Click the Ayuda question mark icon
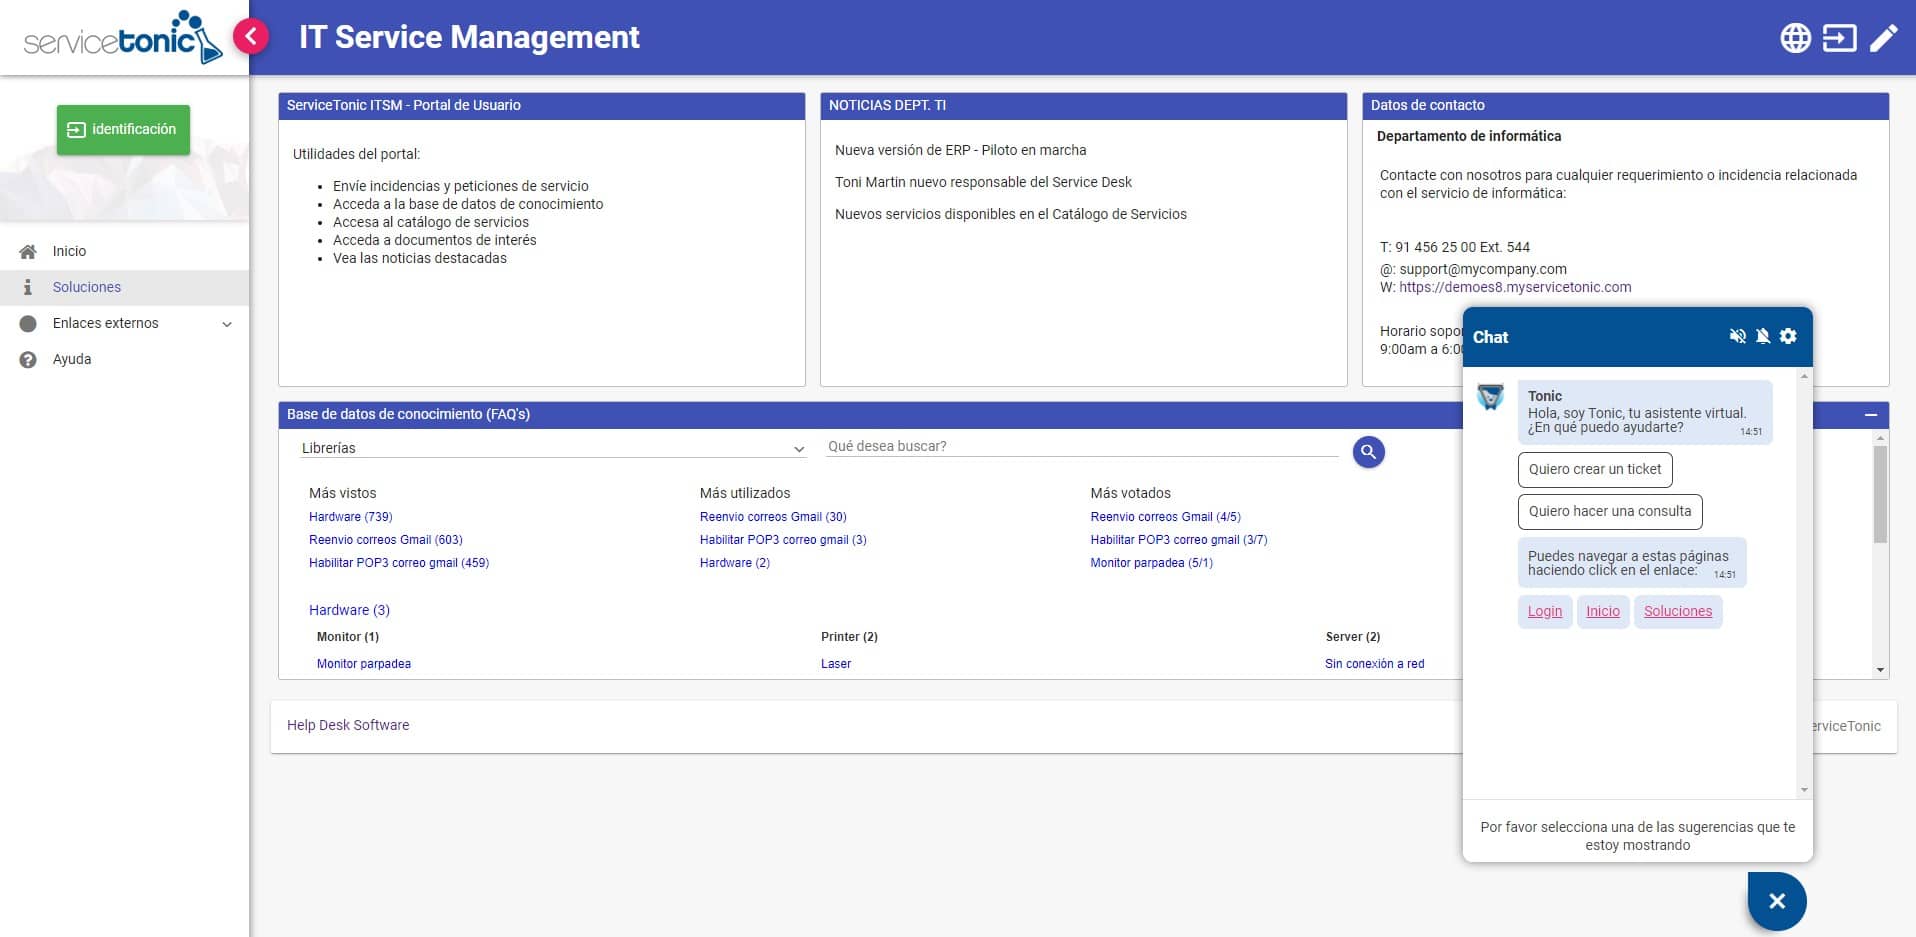The width and height of the screenshot is (1916, 937). pos(28,360)
